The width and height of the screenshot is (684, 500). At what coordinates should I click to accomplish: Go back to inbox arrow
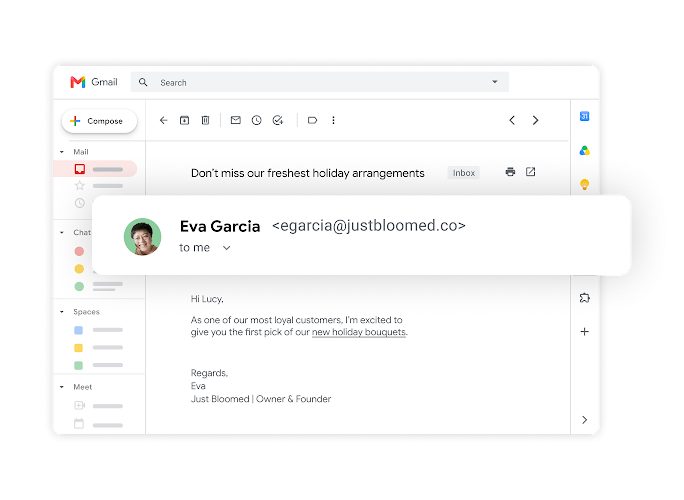pos(164,120)
